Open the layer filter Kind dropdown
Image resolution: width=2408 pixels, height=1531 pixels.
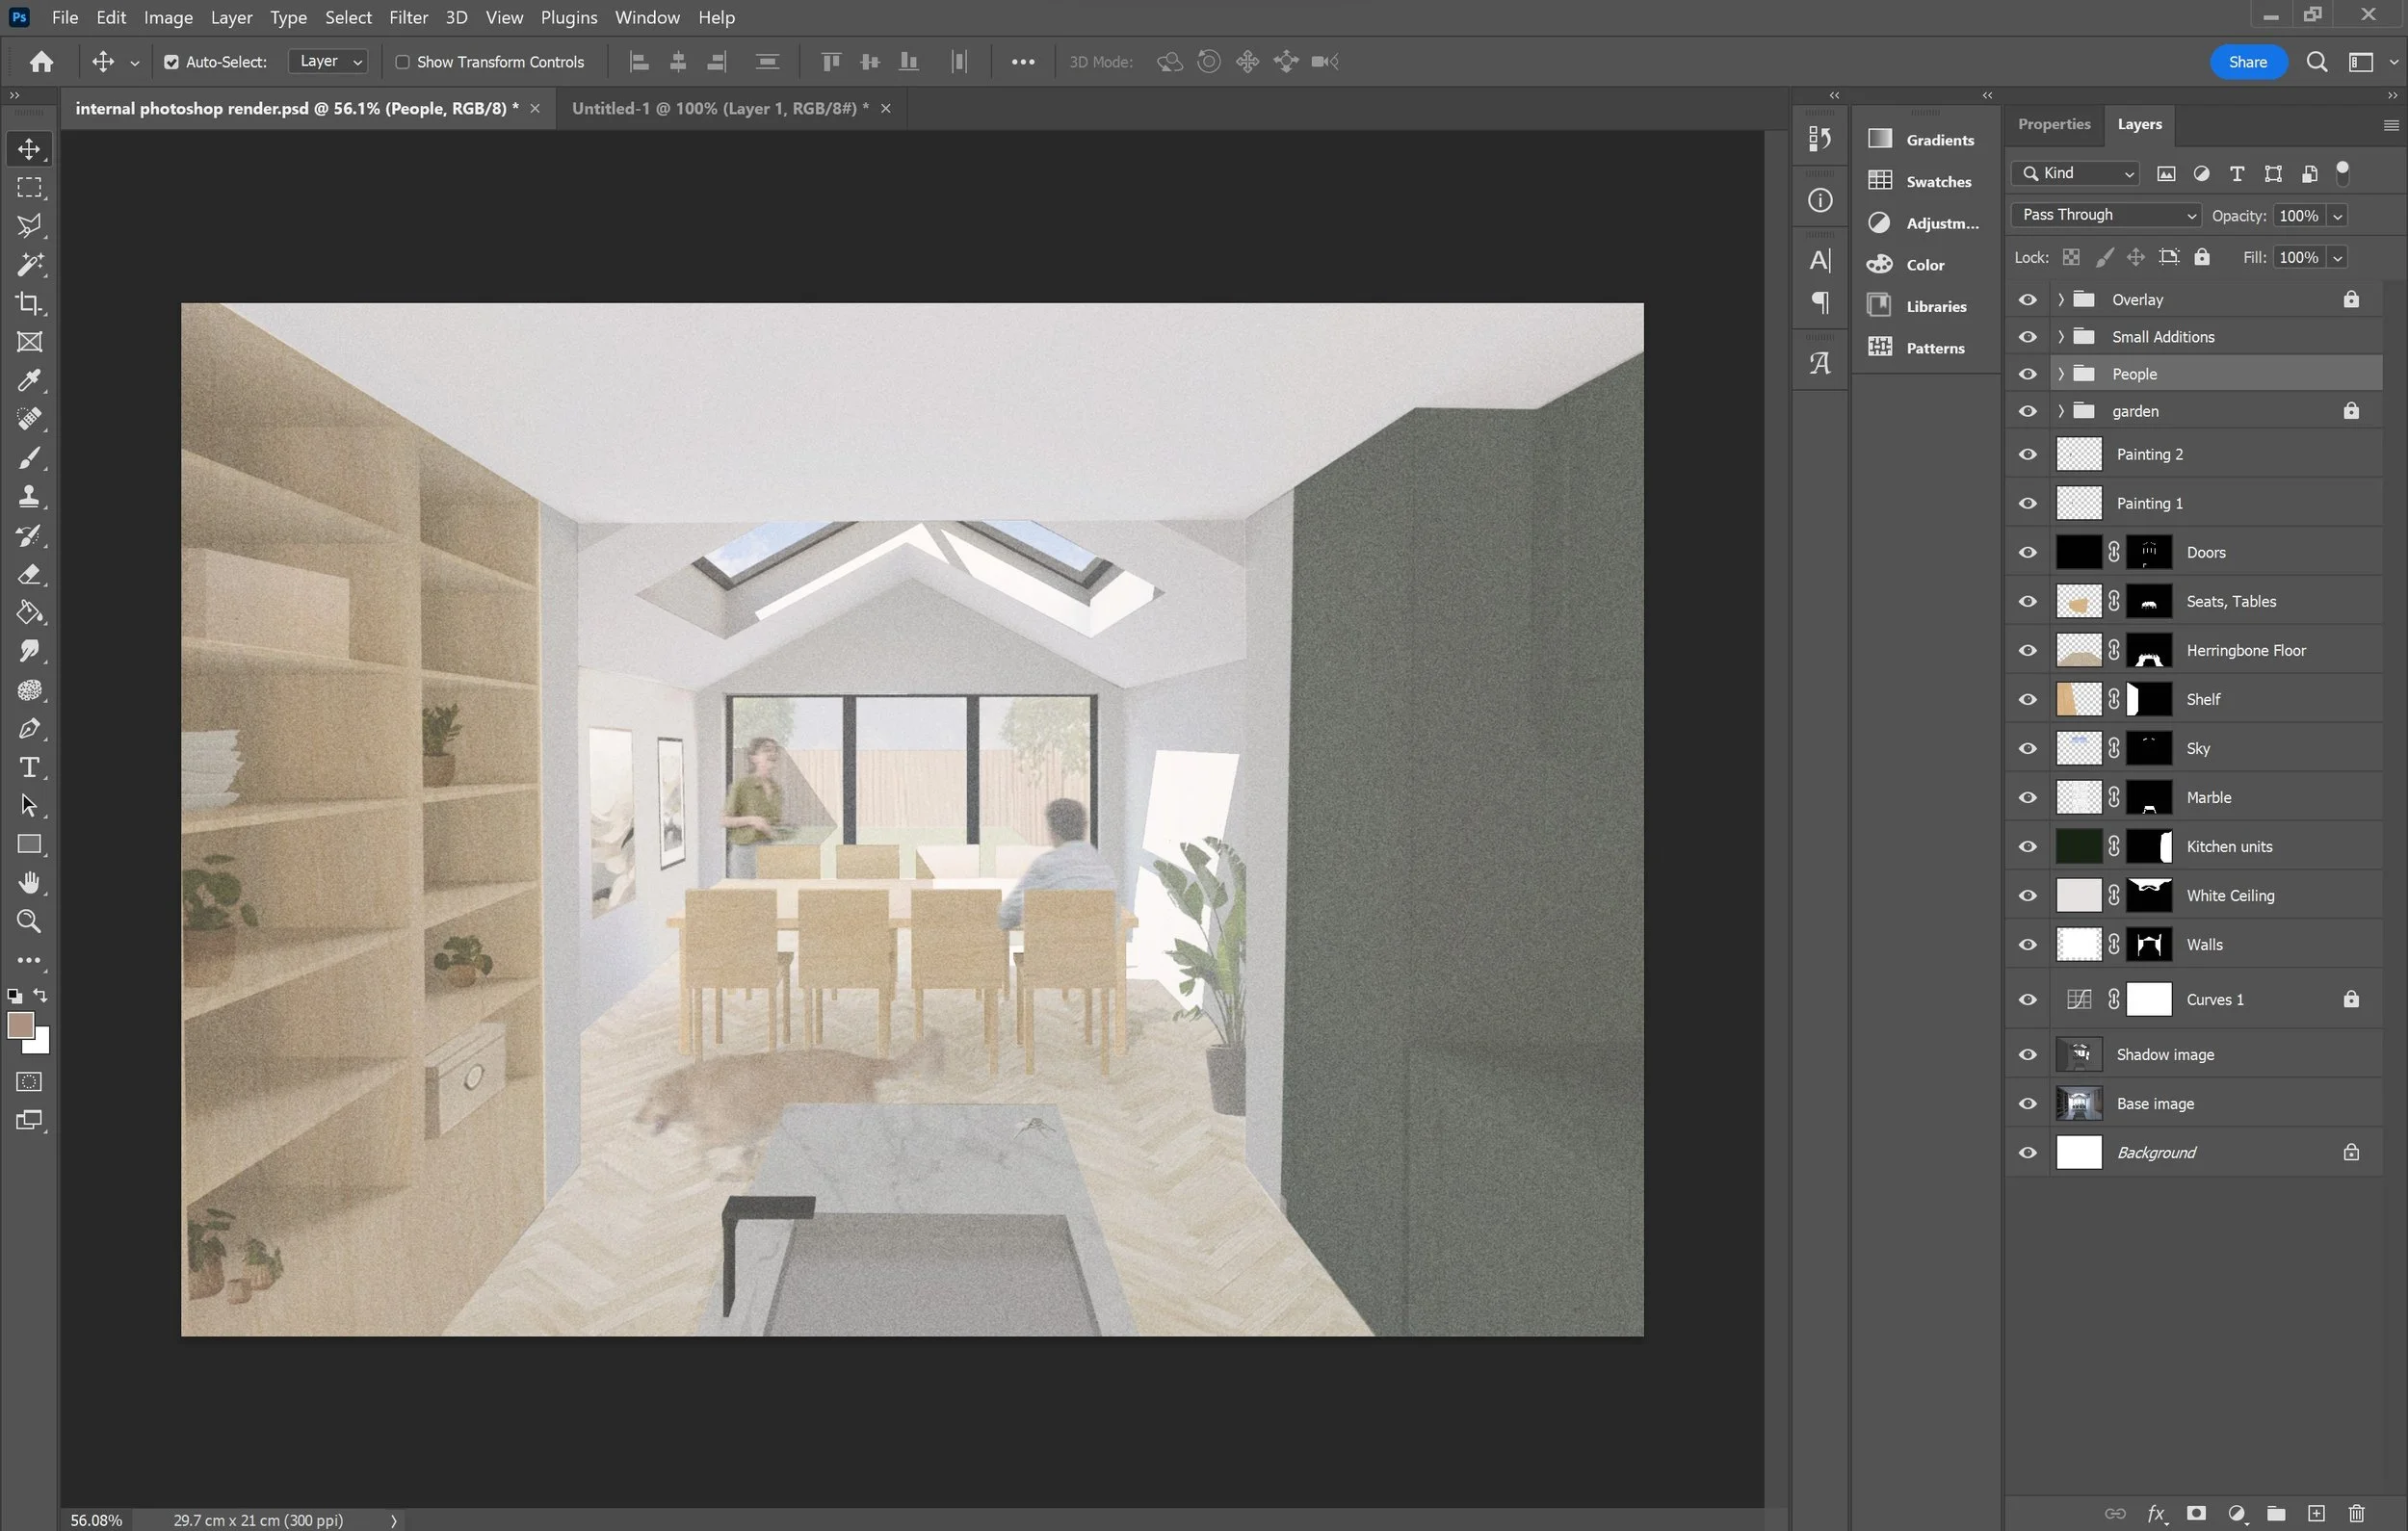(x=2076, y=173)
